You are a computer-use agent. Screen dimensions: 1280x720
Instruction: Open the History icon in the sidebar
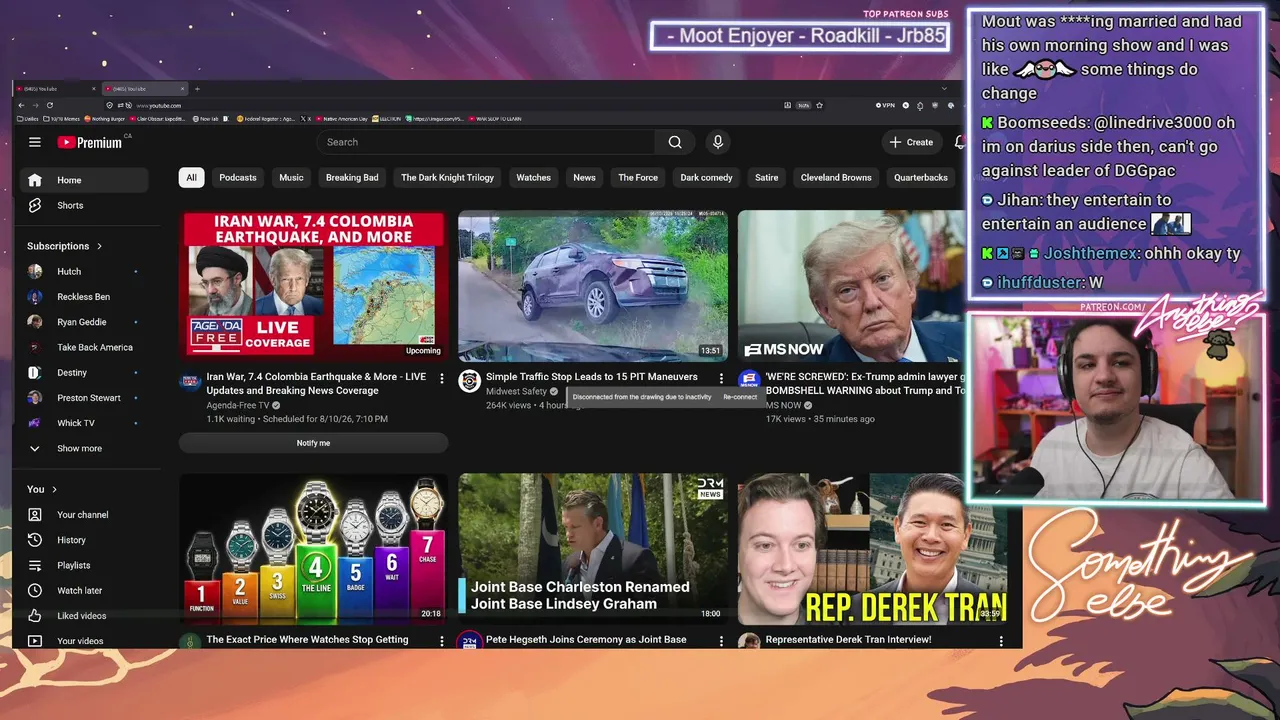tap(35, 540)
